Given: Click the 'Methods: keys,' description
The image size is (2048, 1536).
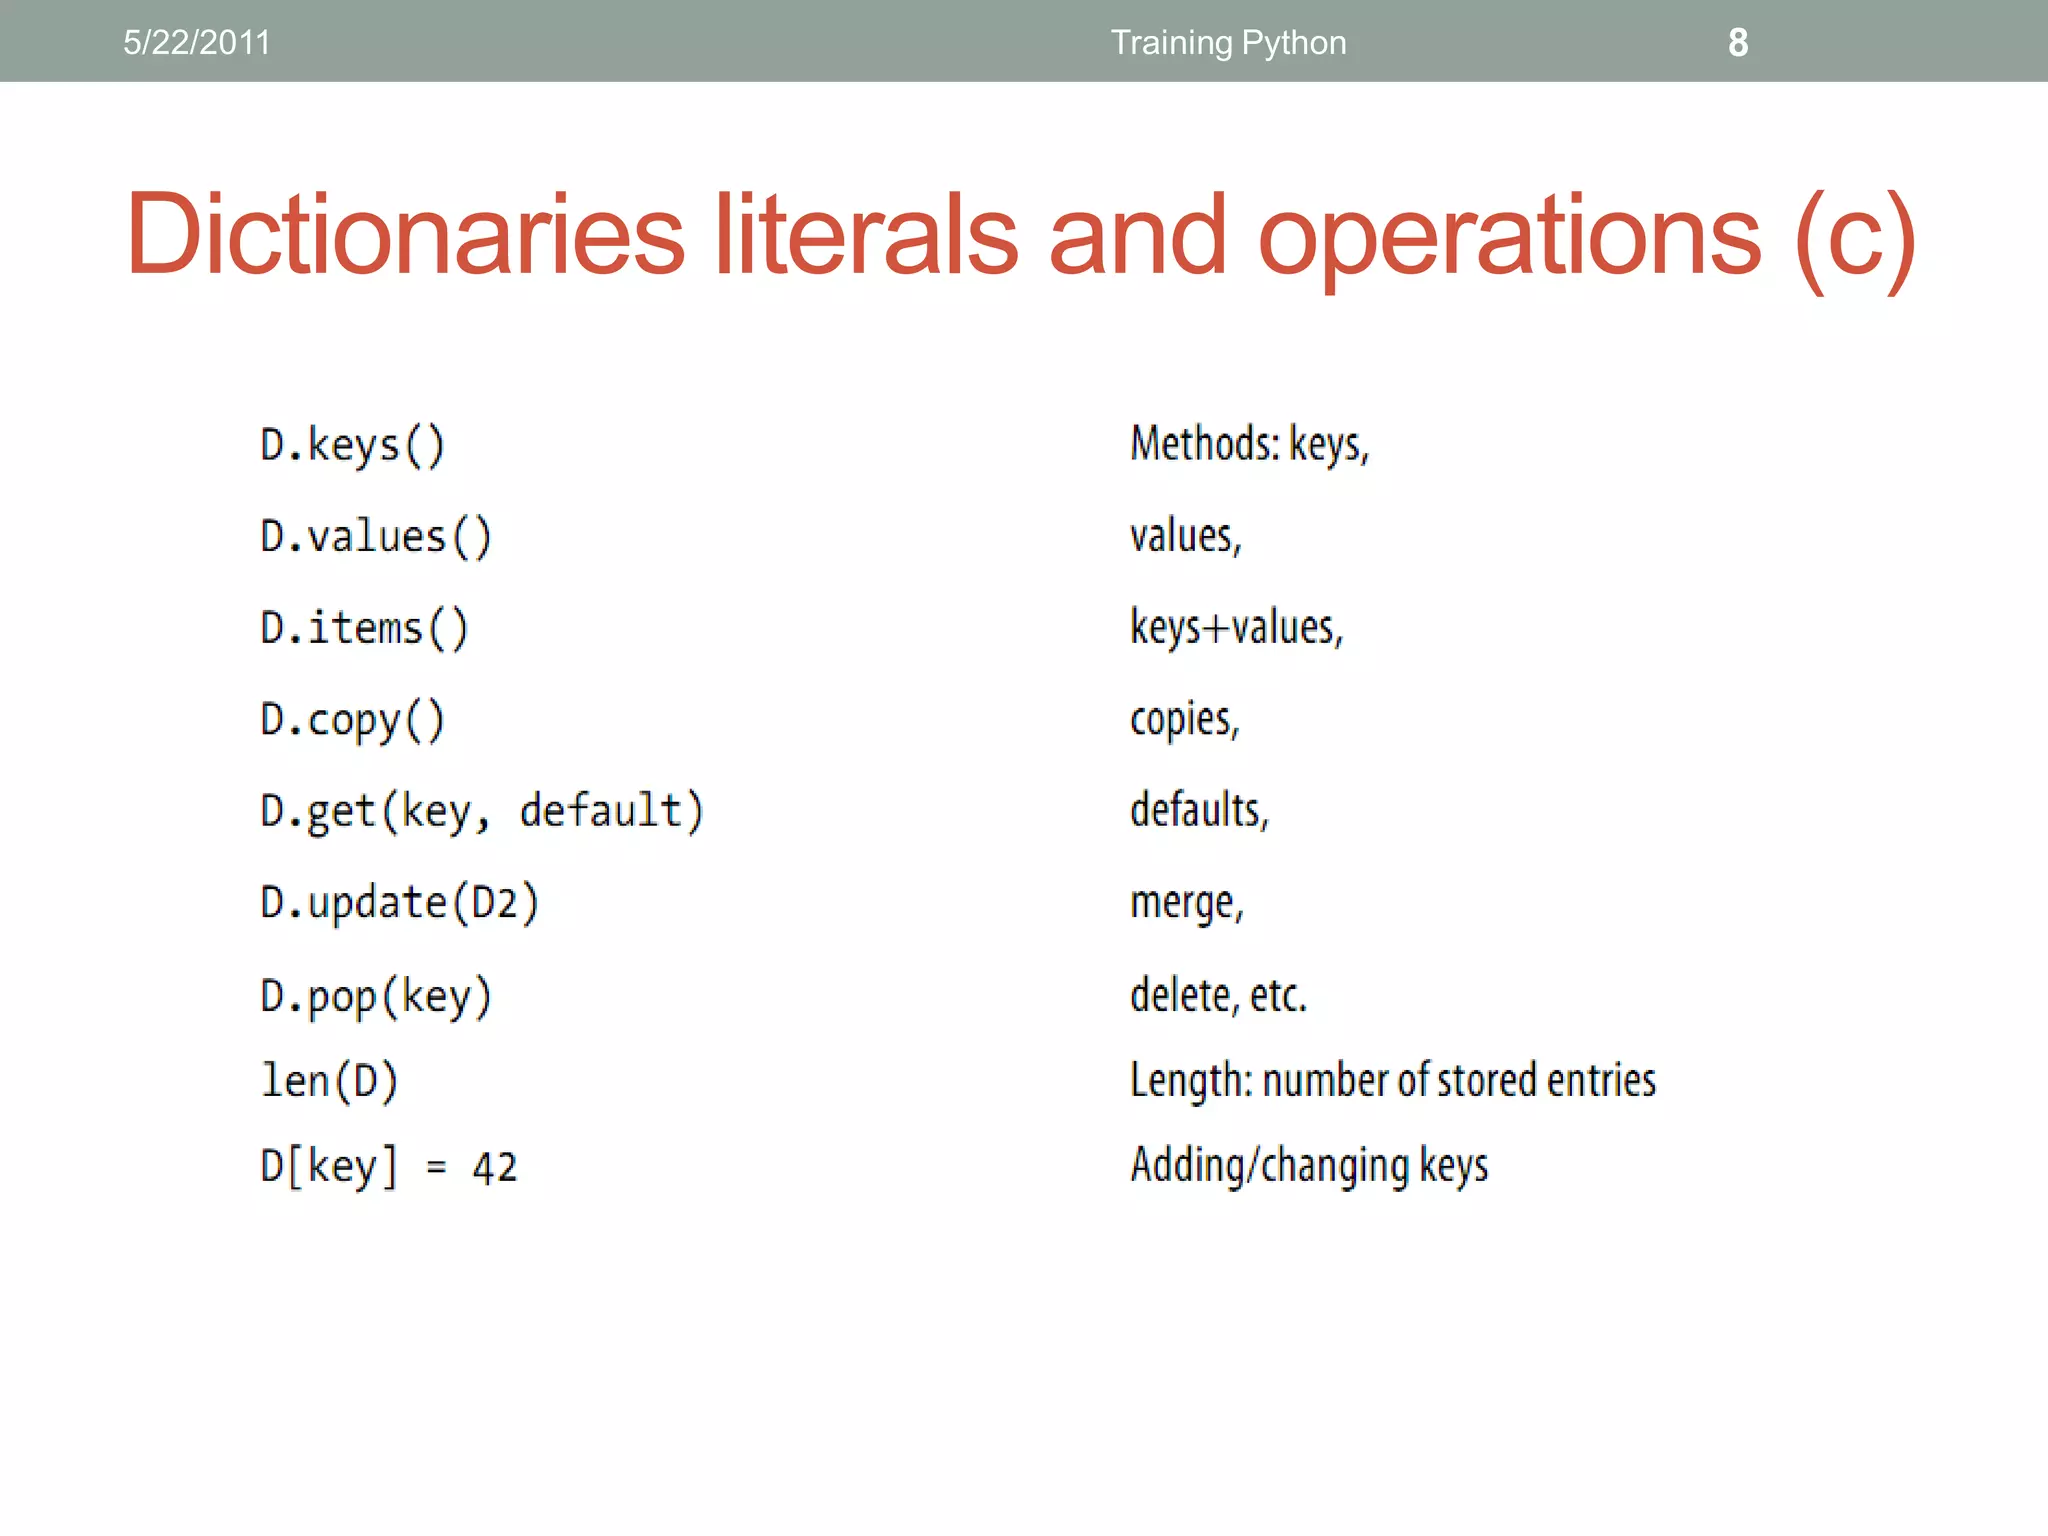Looking at the screenshot, I should point(1249,445).
